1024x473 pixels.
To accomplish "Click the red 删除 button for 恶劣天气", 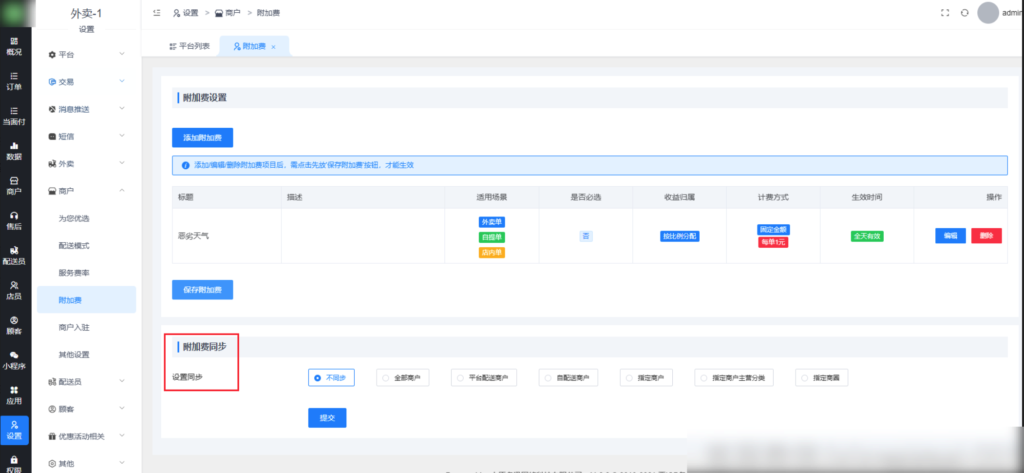I will point(985,236).
